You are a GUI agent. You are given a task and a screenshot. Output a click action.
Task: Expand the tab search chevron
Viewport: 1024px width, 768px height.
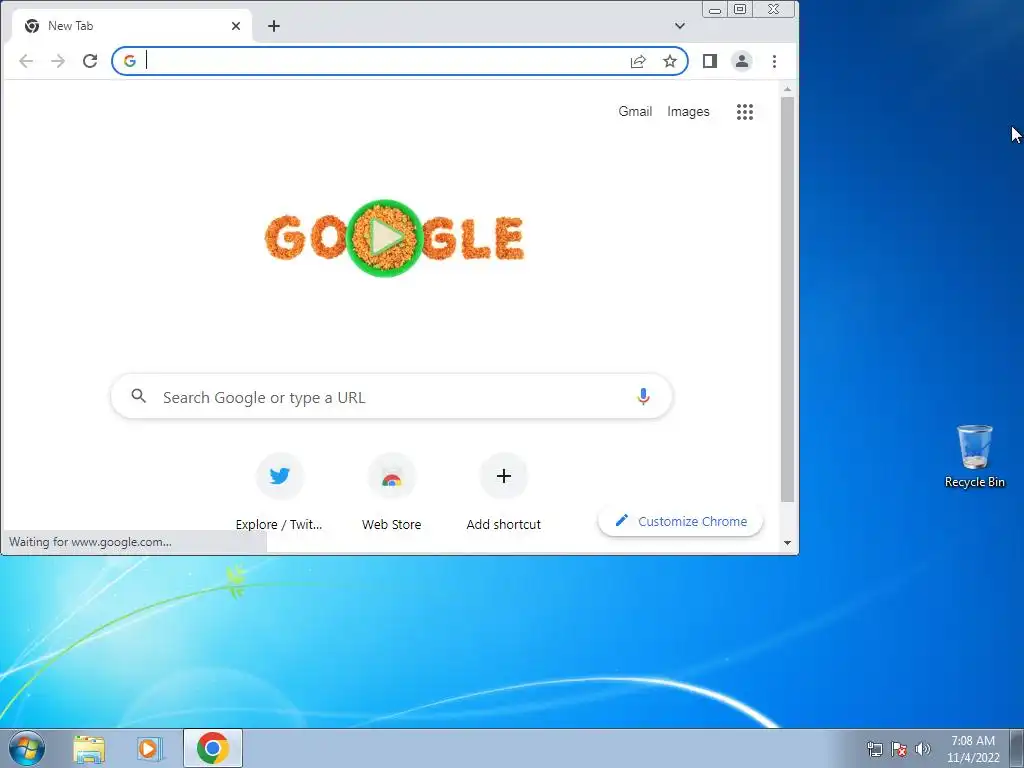tap(680, 26)
